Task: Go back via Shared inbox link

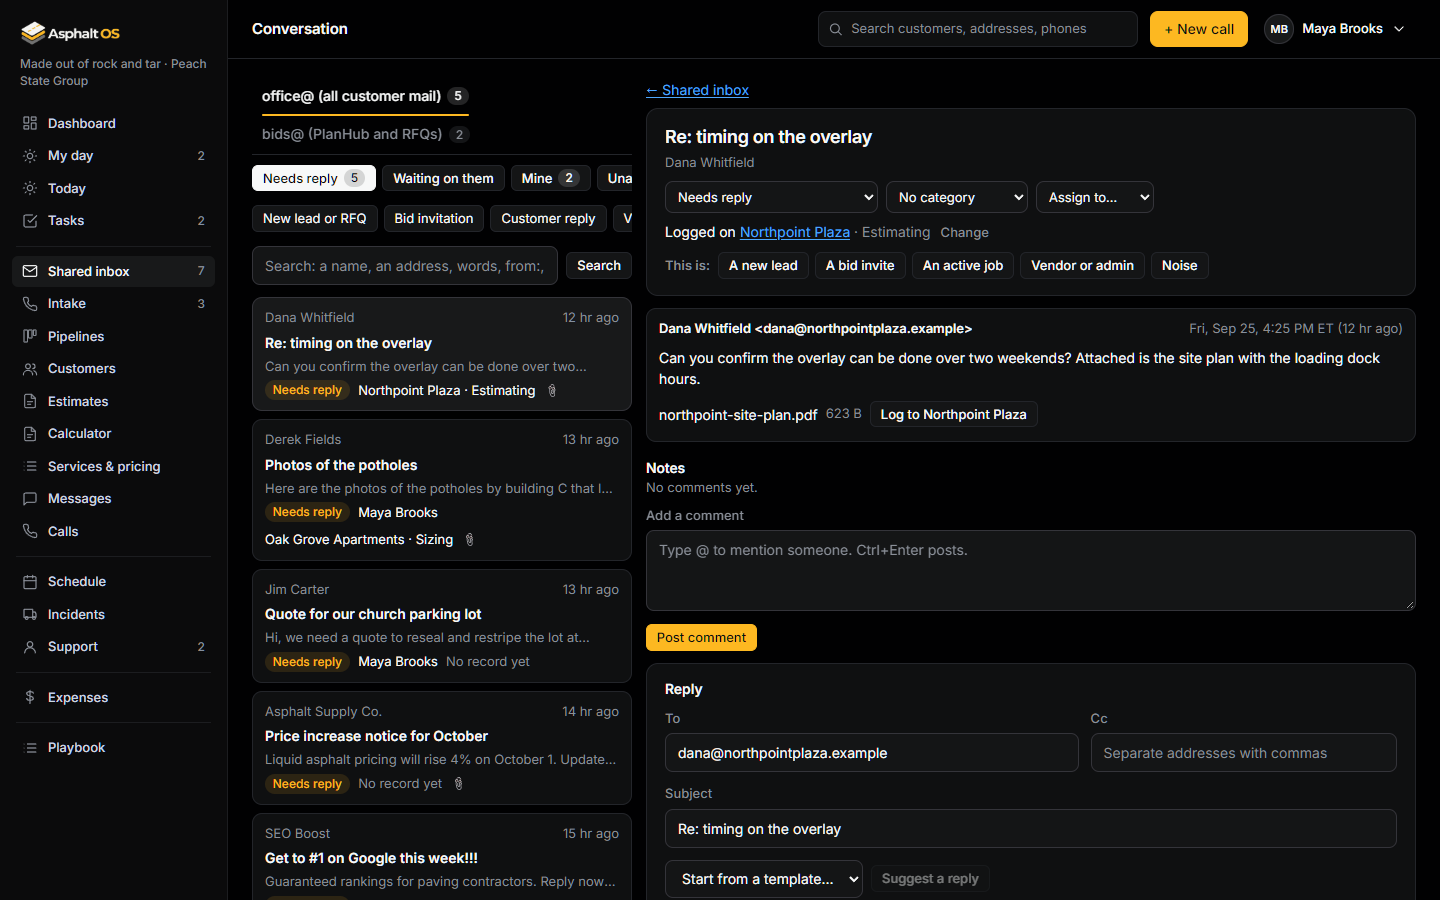Action: (x=697, y=90)
